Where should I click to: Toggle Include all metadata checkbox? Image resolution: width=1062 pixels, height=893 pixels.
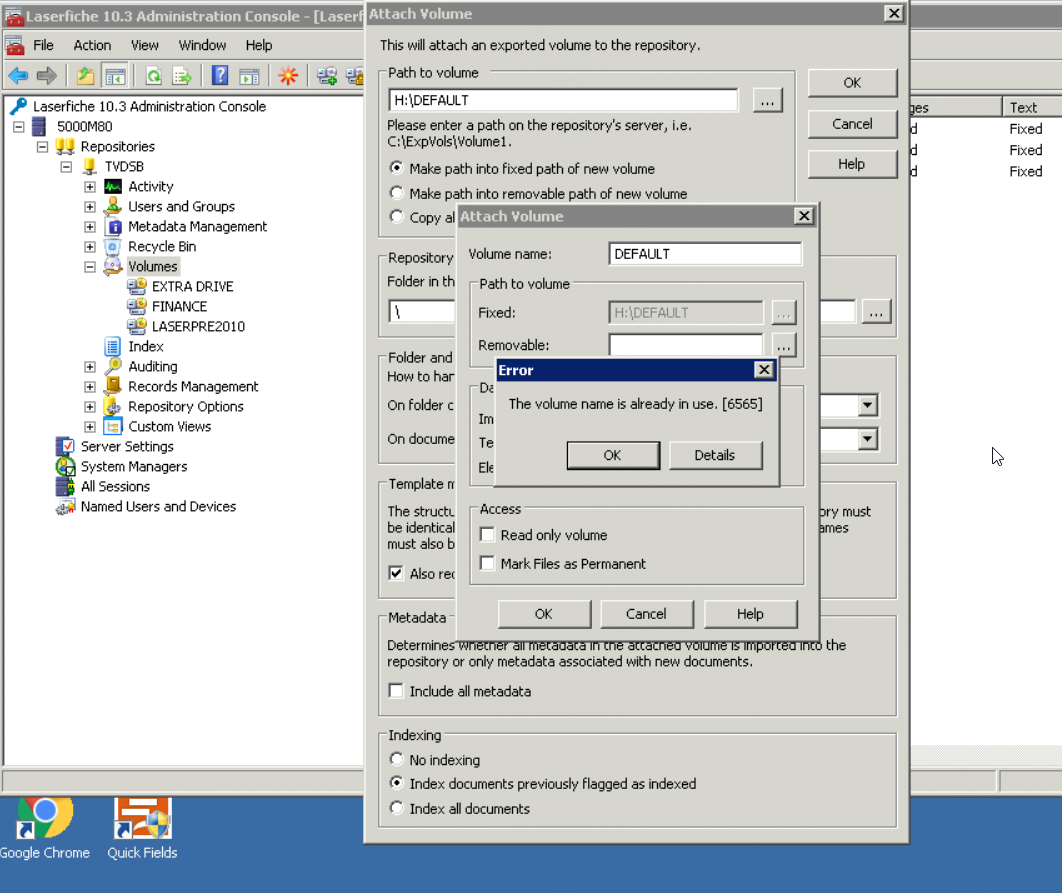point(397,692)
